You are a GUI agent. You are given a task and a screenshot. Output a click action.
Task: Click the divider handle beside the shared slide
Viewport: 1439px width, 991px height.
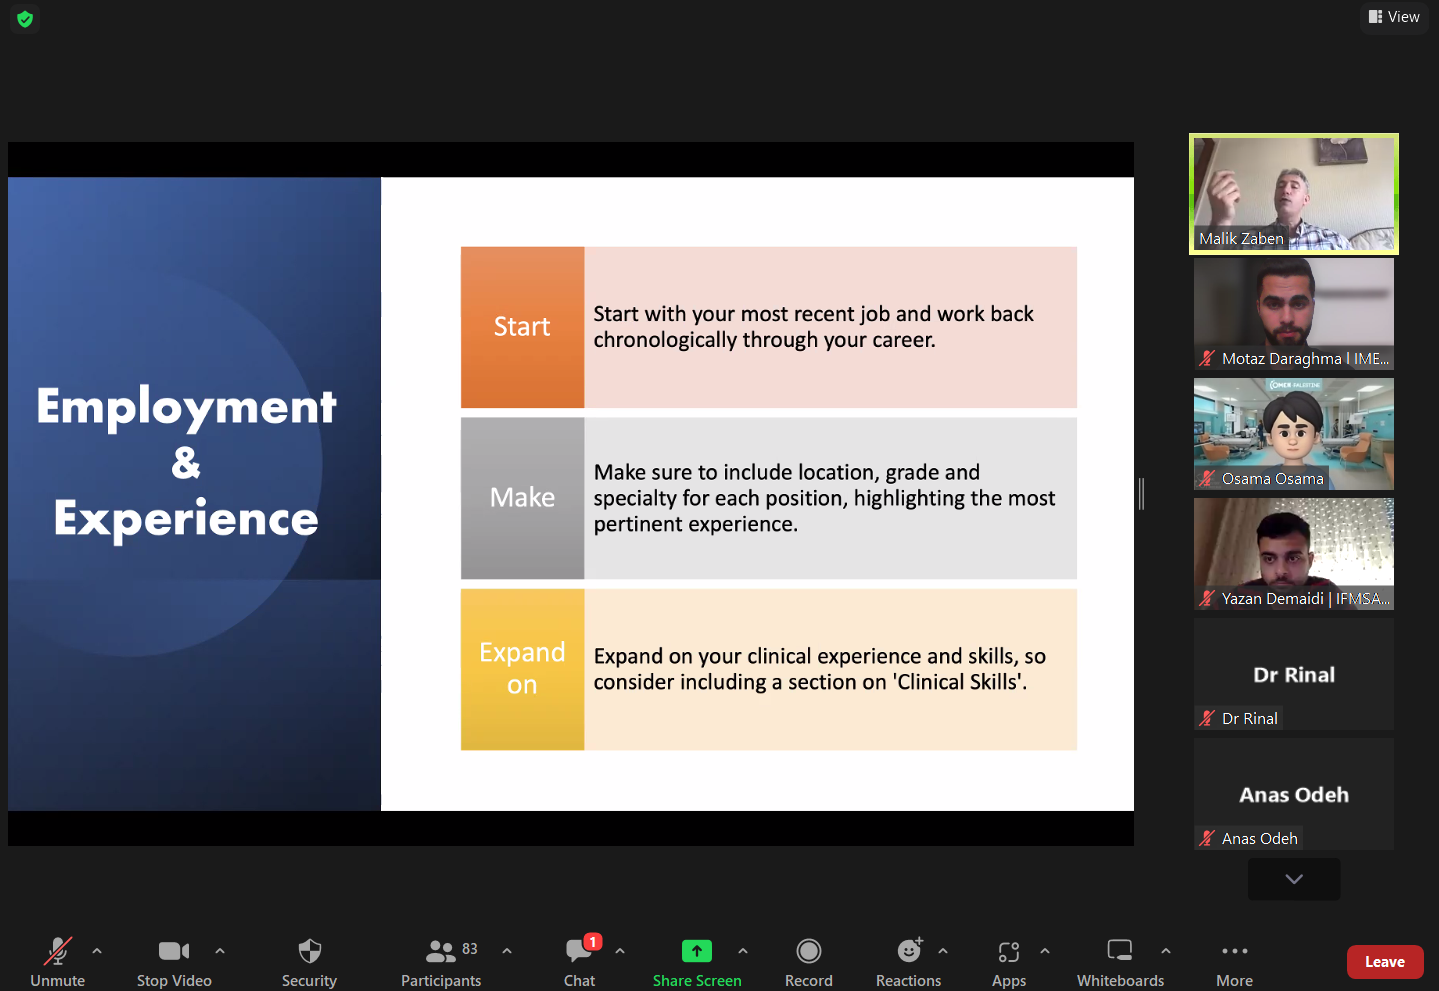[x=1141, y=494]
